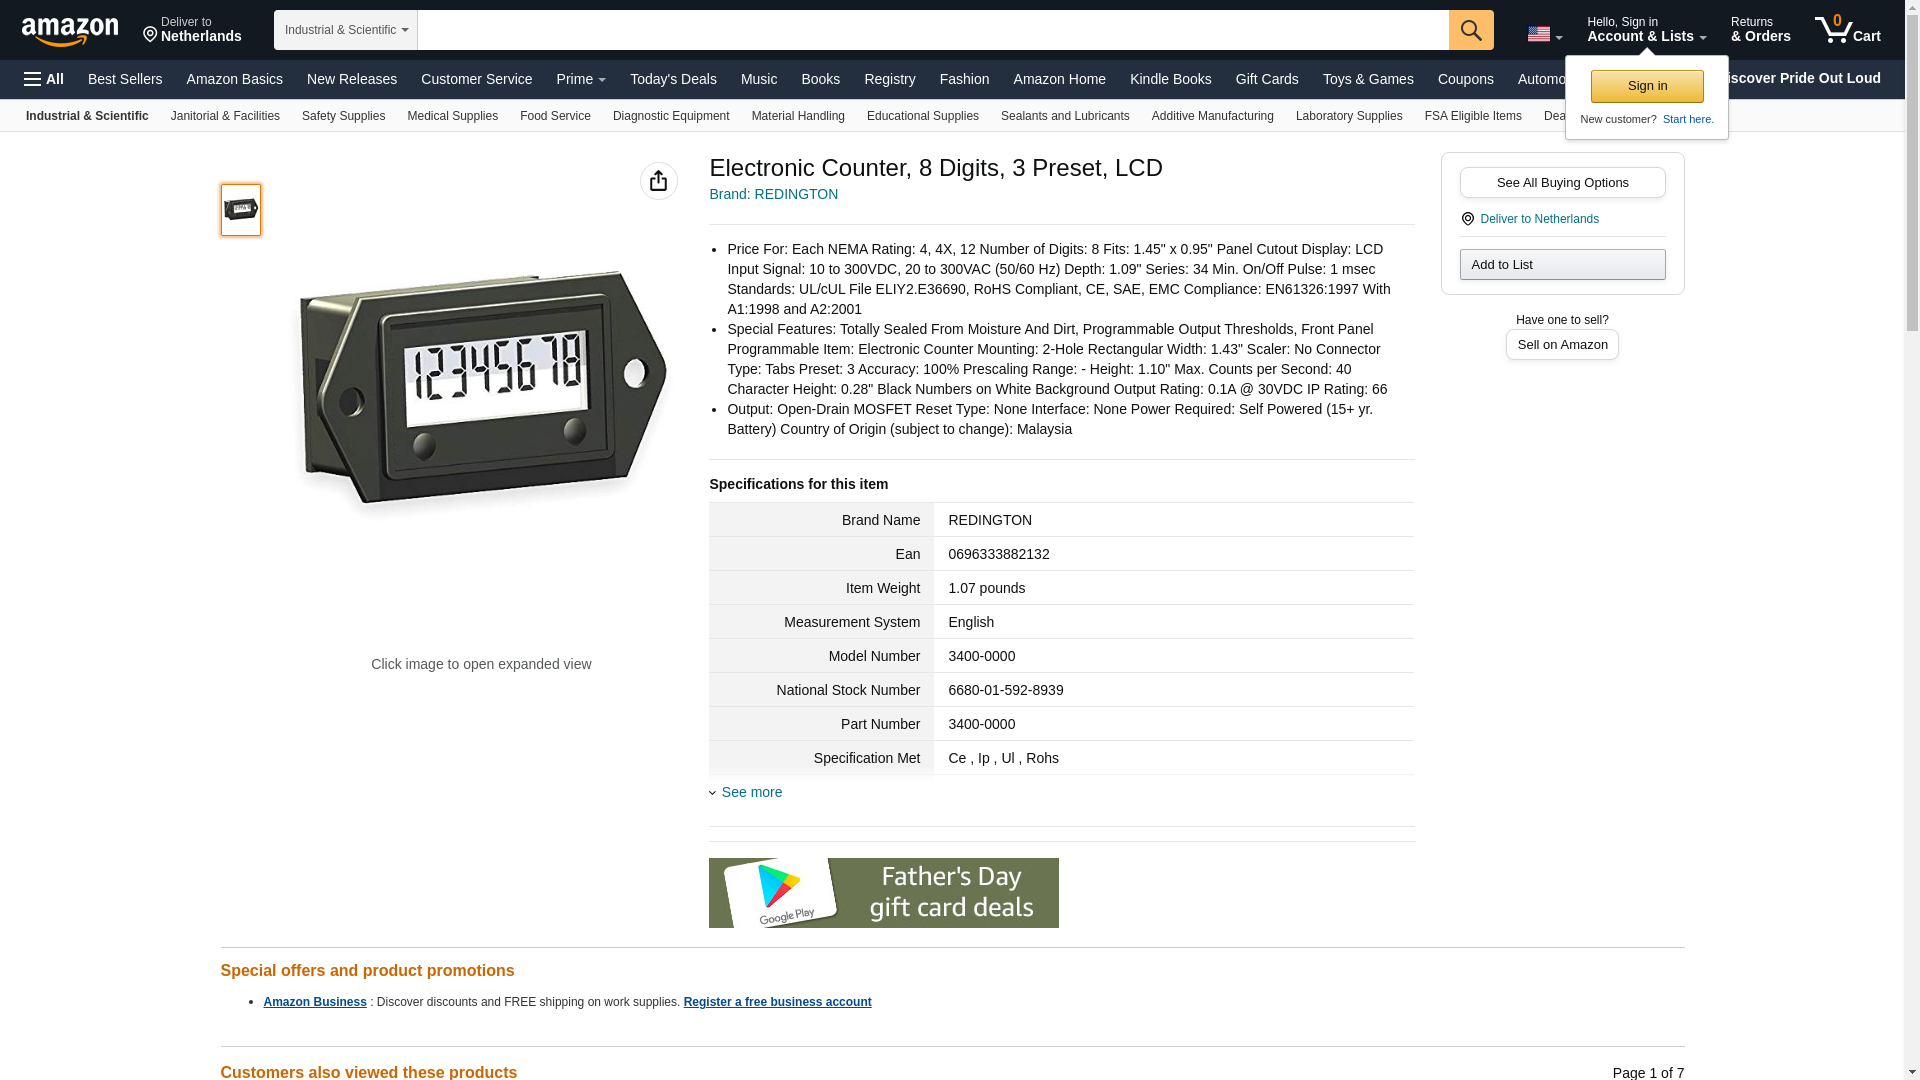Click the share icon on product image
This screenshot has height=1080, width=1920.
click(658, 181)
